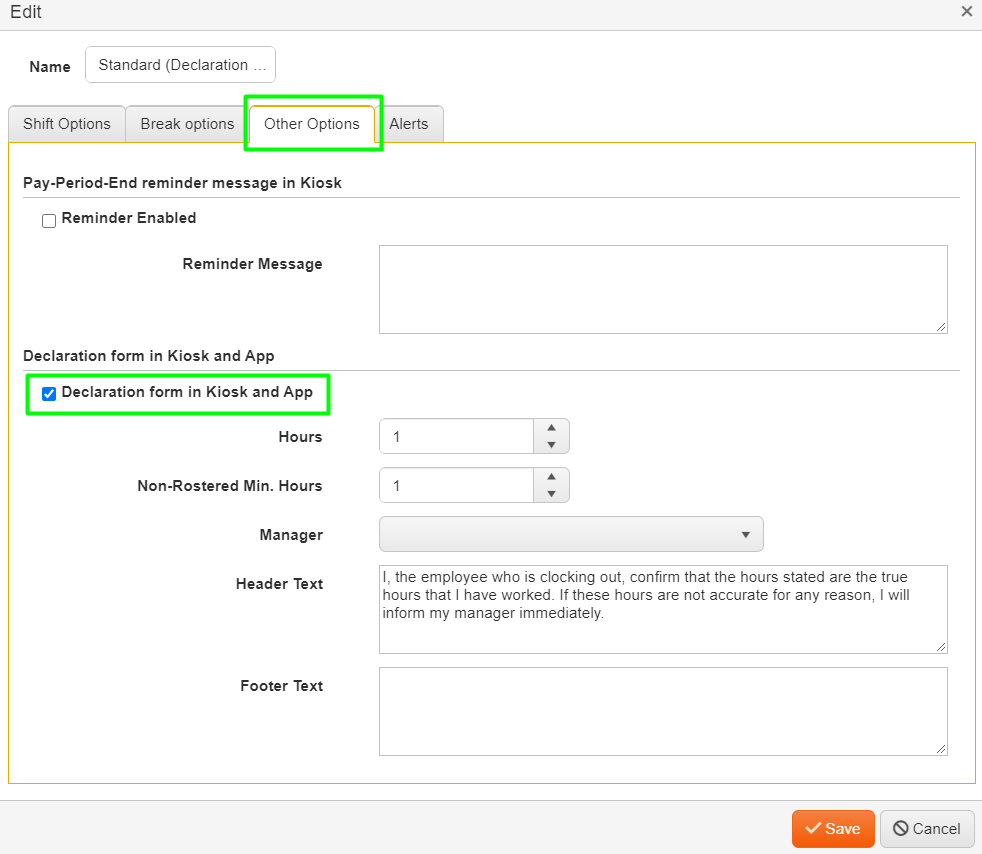The height and width of the screenshot is (854, 982).
Task: Click the Reminder Message label
Action: 252,264
